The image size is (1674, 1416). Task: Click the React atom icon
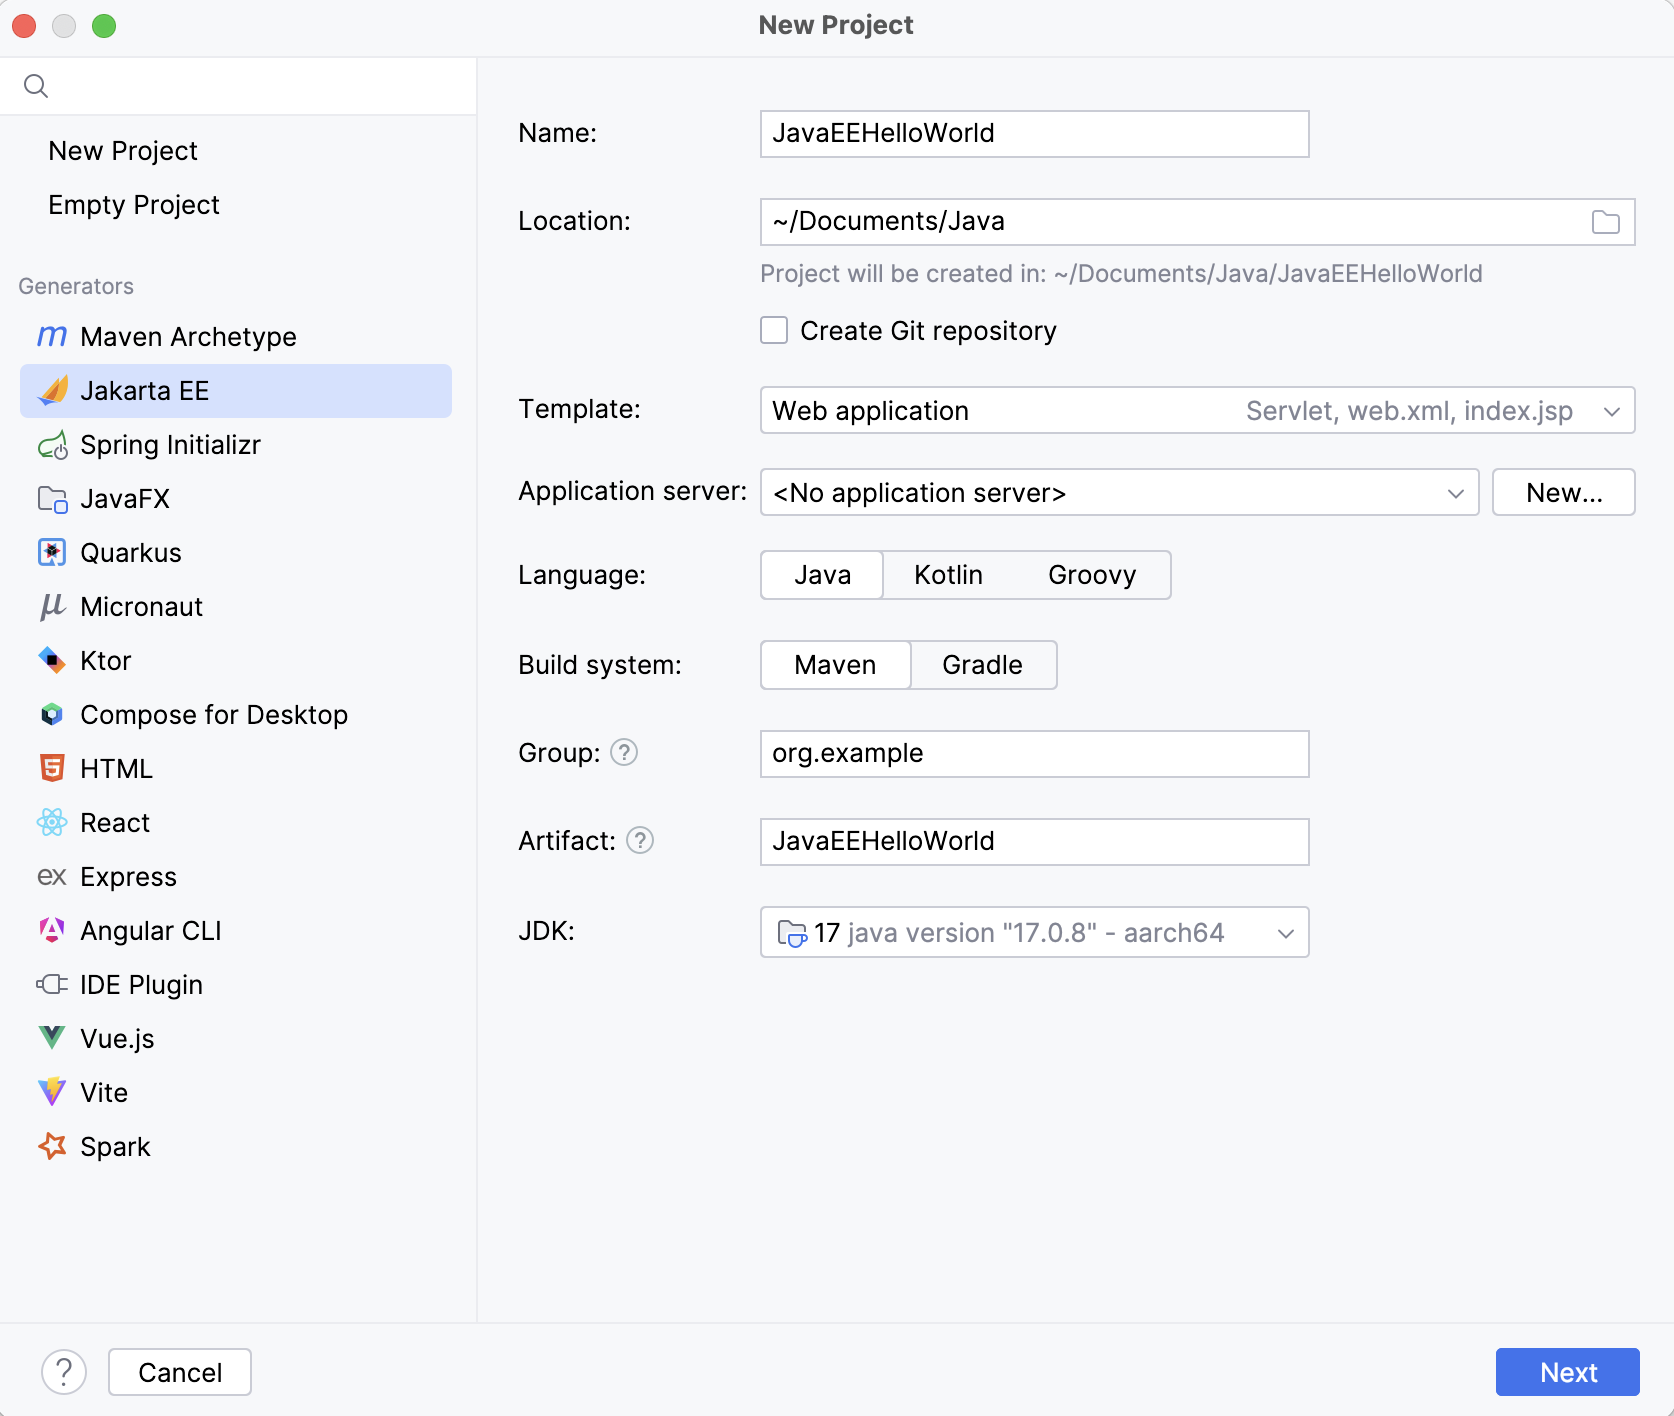52,823
